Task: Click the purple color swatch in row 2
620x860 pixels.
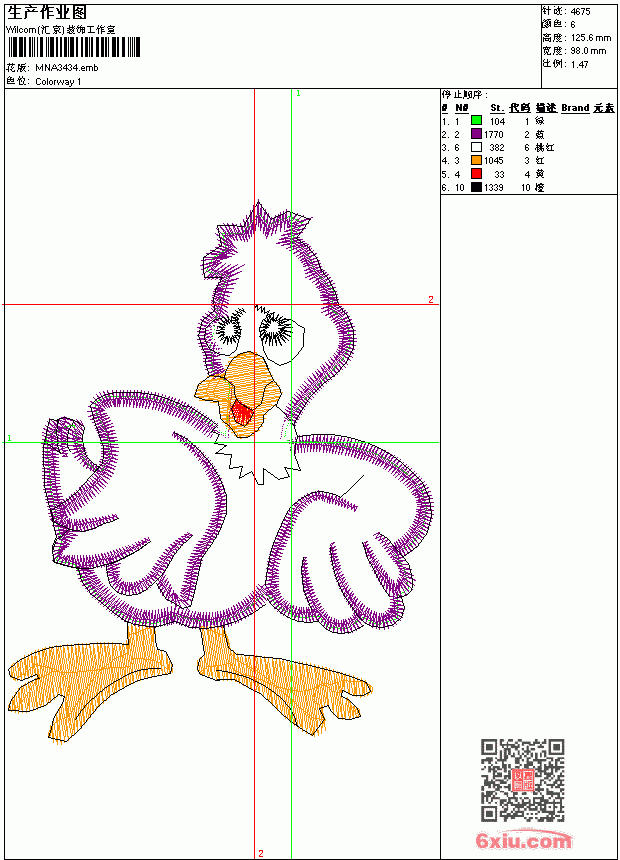Action: click(x=476, y=134)
